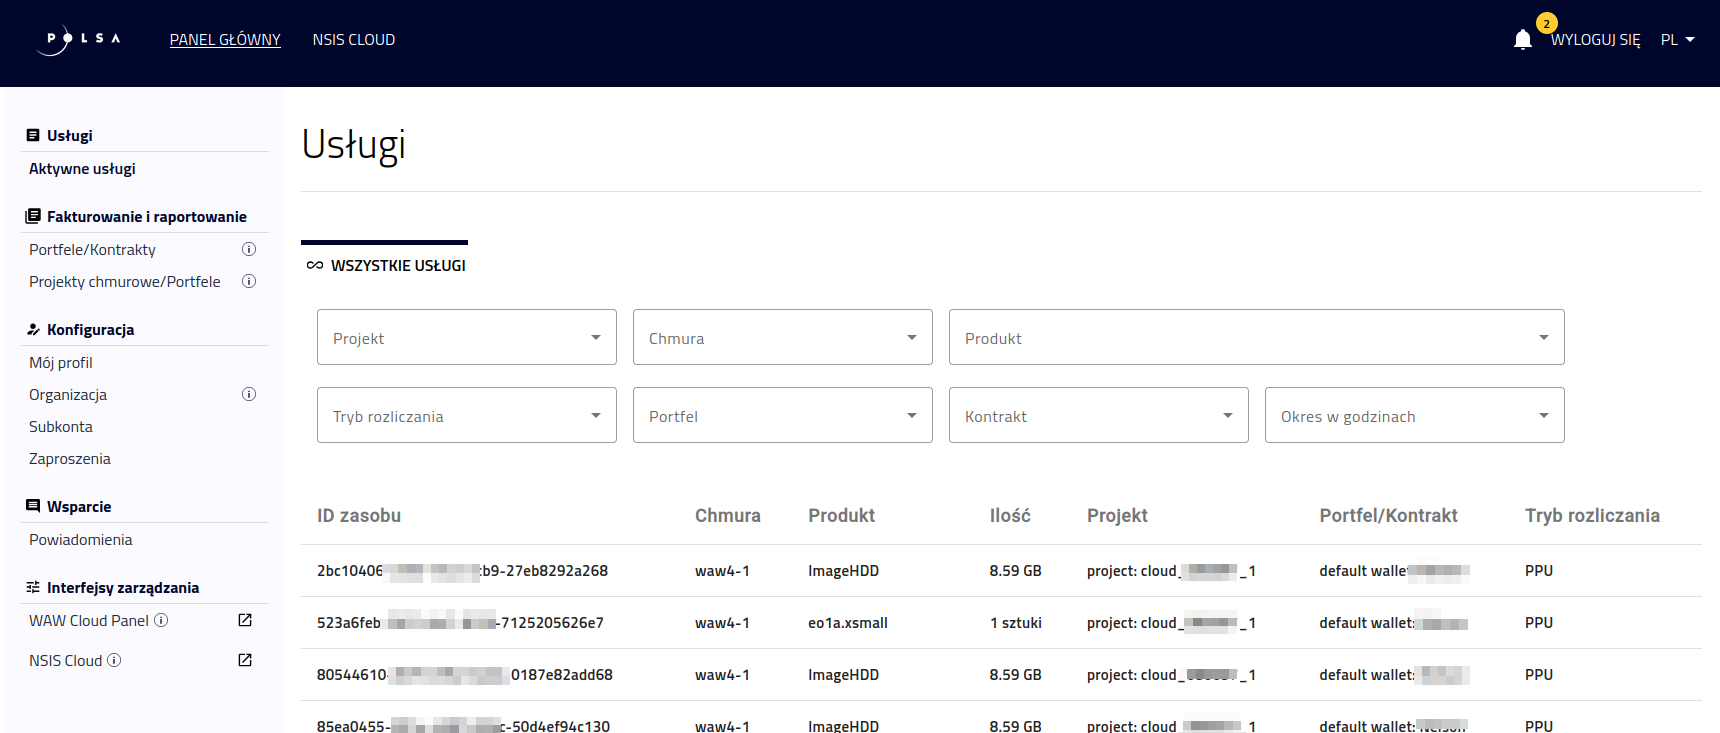Screen dimensions: 1720x733
Task: Go to NSIS CLOUD in top navigation
Action: point(353,40)
